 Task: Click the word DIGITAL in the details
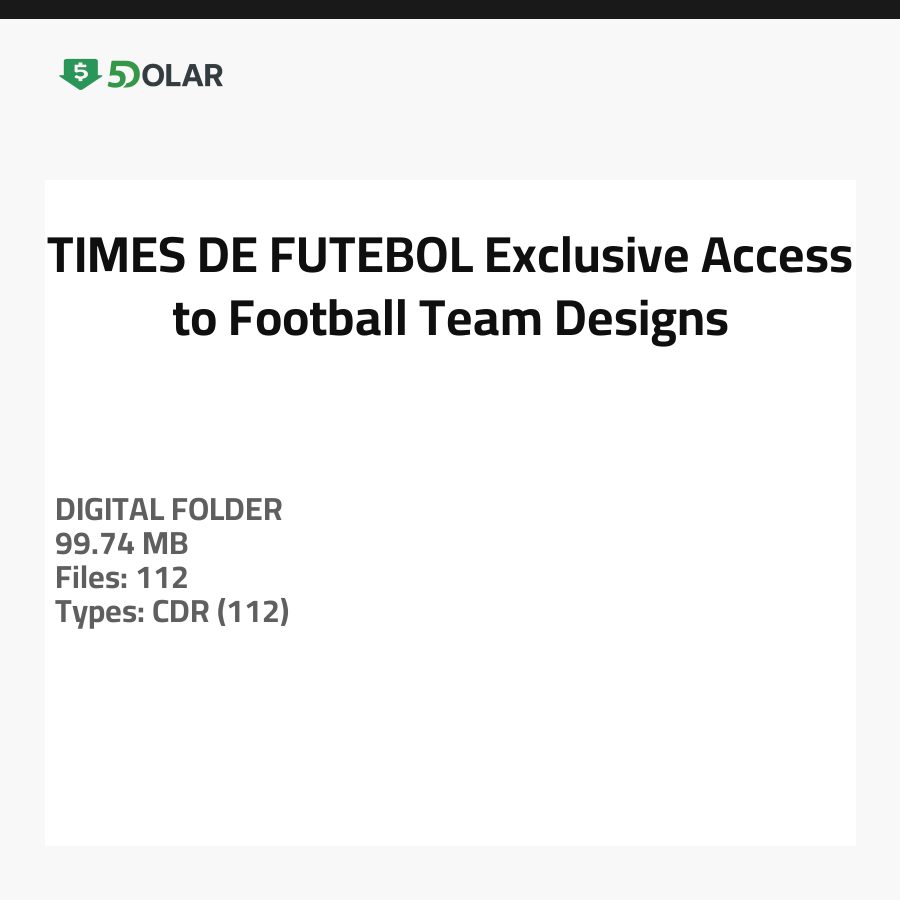tap(110, 510)
